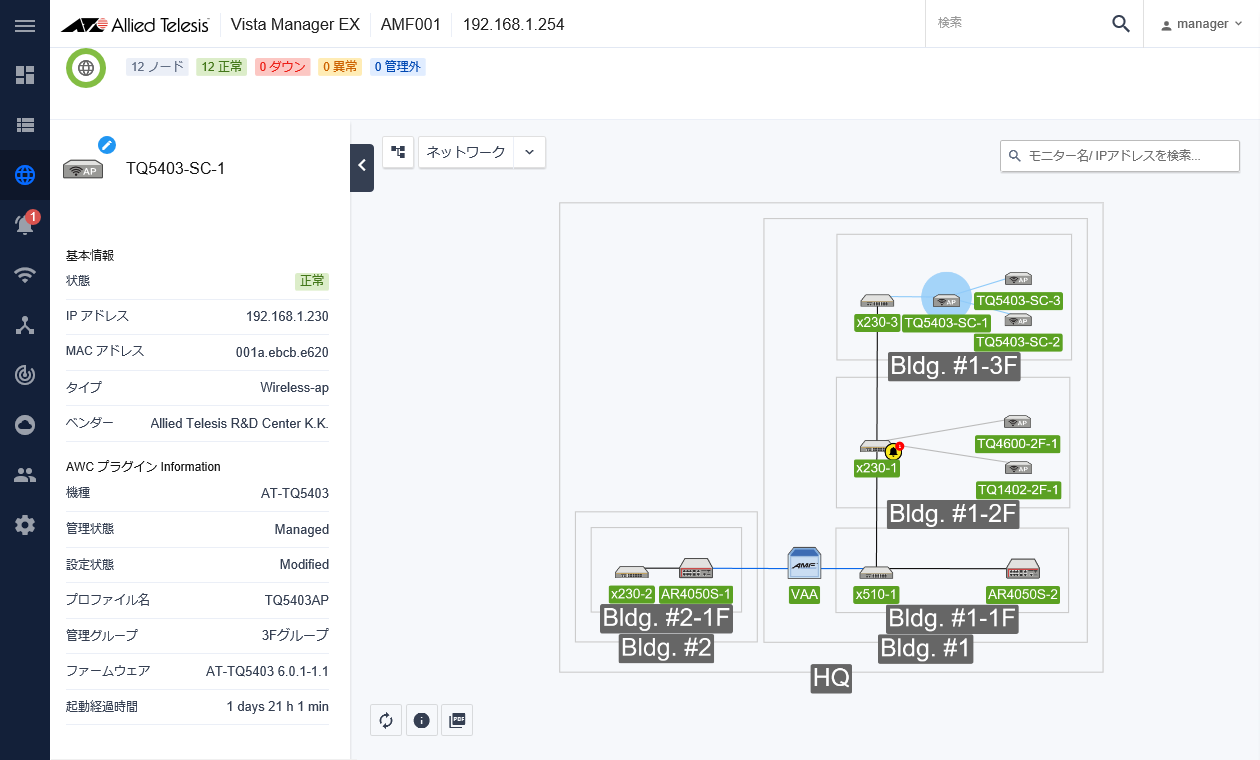Screen dimensions: 1260x760
Task: Open the wireless Wi-Fi icon in sidebar
Action: pyautogui.click(x=25, y=275)
